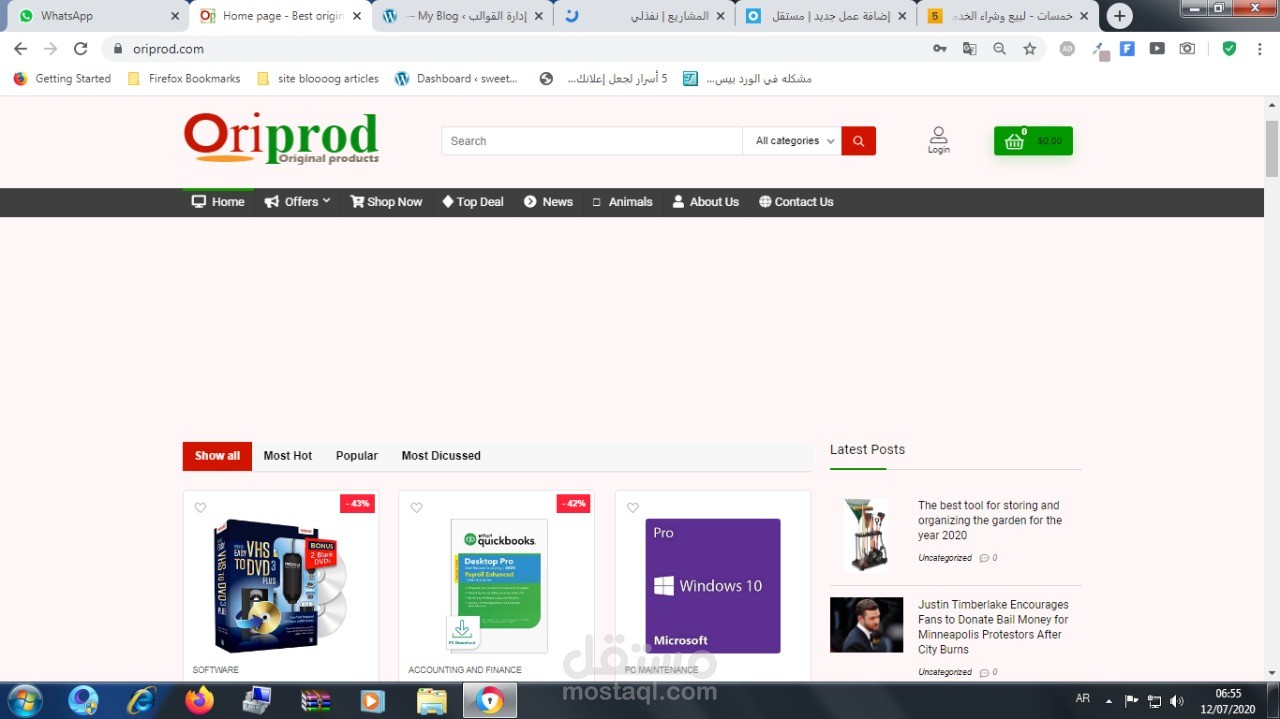Viewport: 1280px width, 719px height.
Task: Open the Dashboard sweet bookmark
Action: (x=456, y=79)
